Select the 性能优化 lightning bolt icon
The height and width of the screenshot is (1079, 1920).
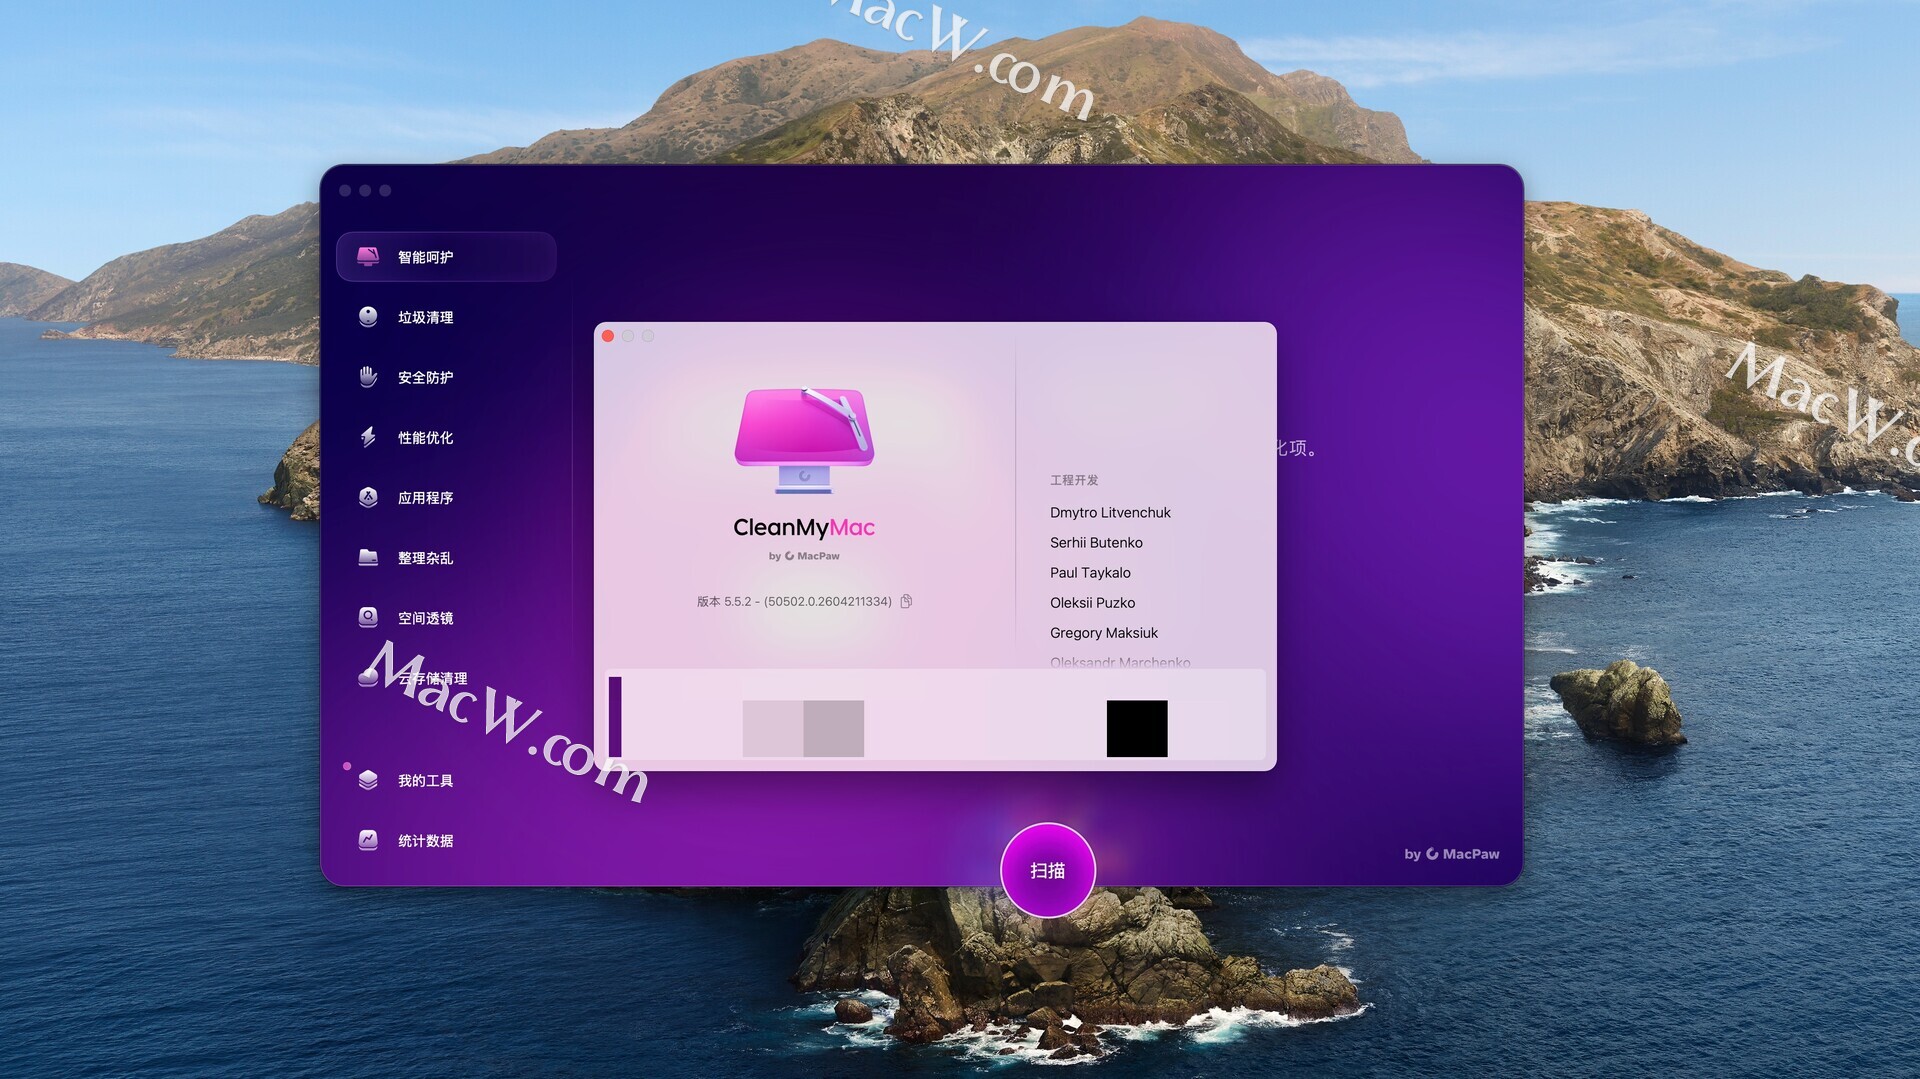point(368,437)
